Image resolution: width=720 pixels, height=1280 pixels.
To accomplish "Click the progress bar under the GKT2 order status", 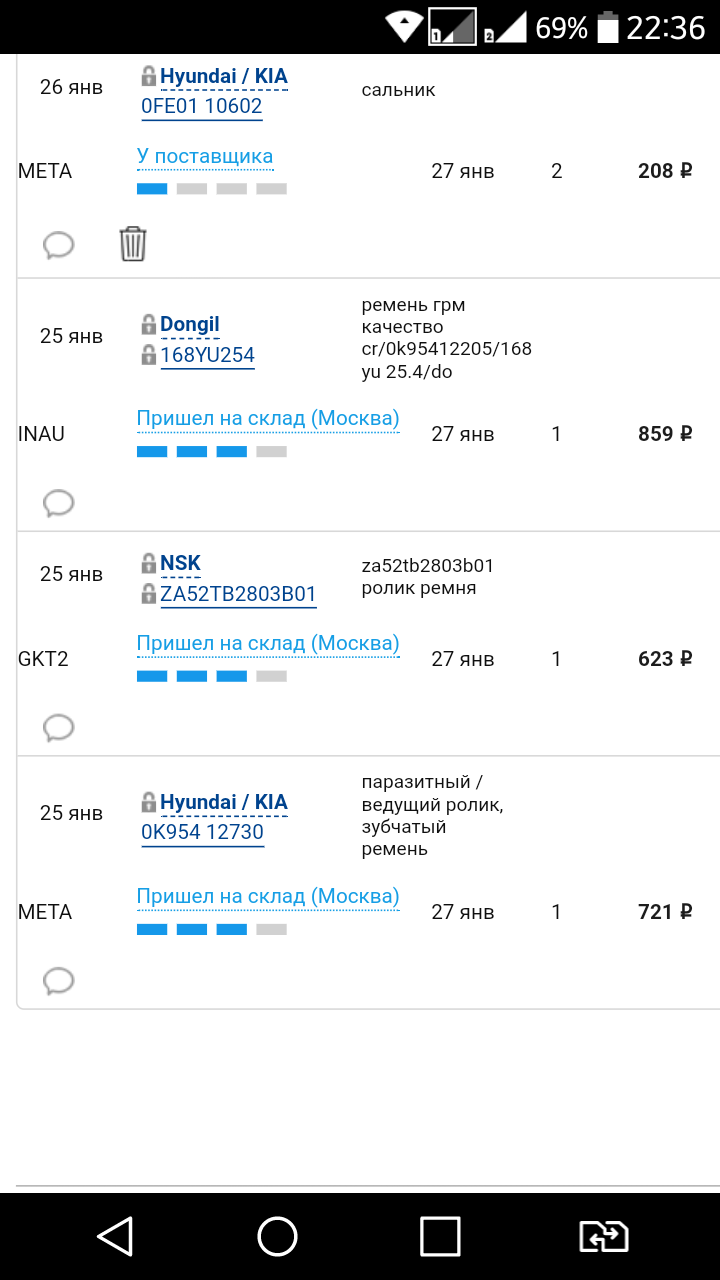I will click(x=212, y=676).
